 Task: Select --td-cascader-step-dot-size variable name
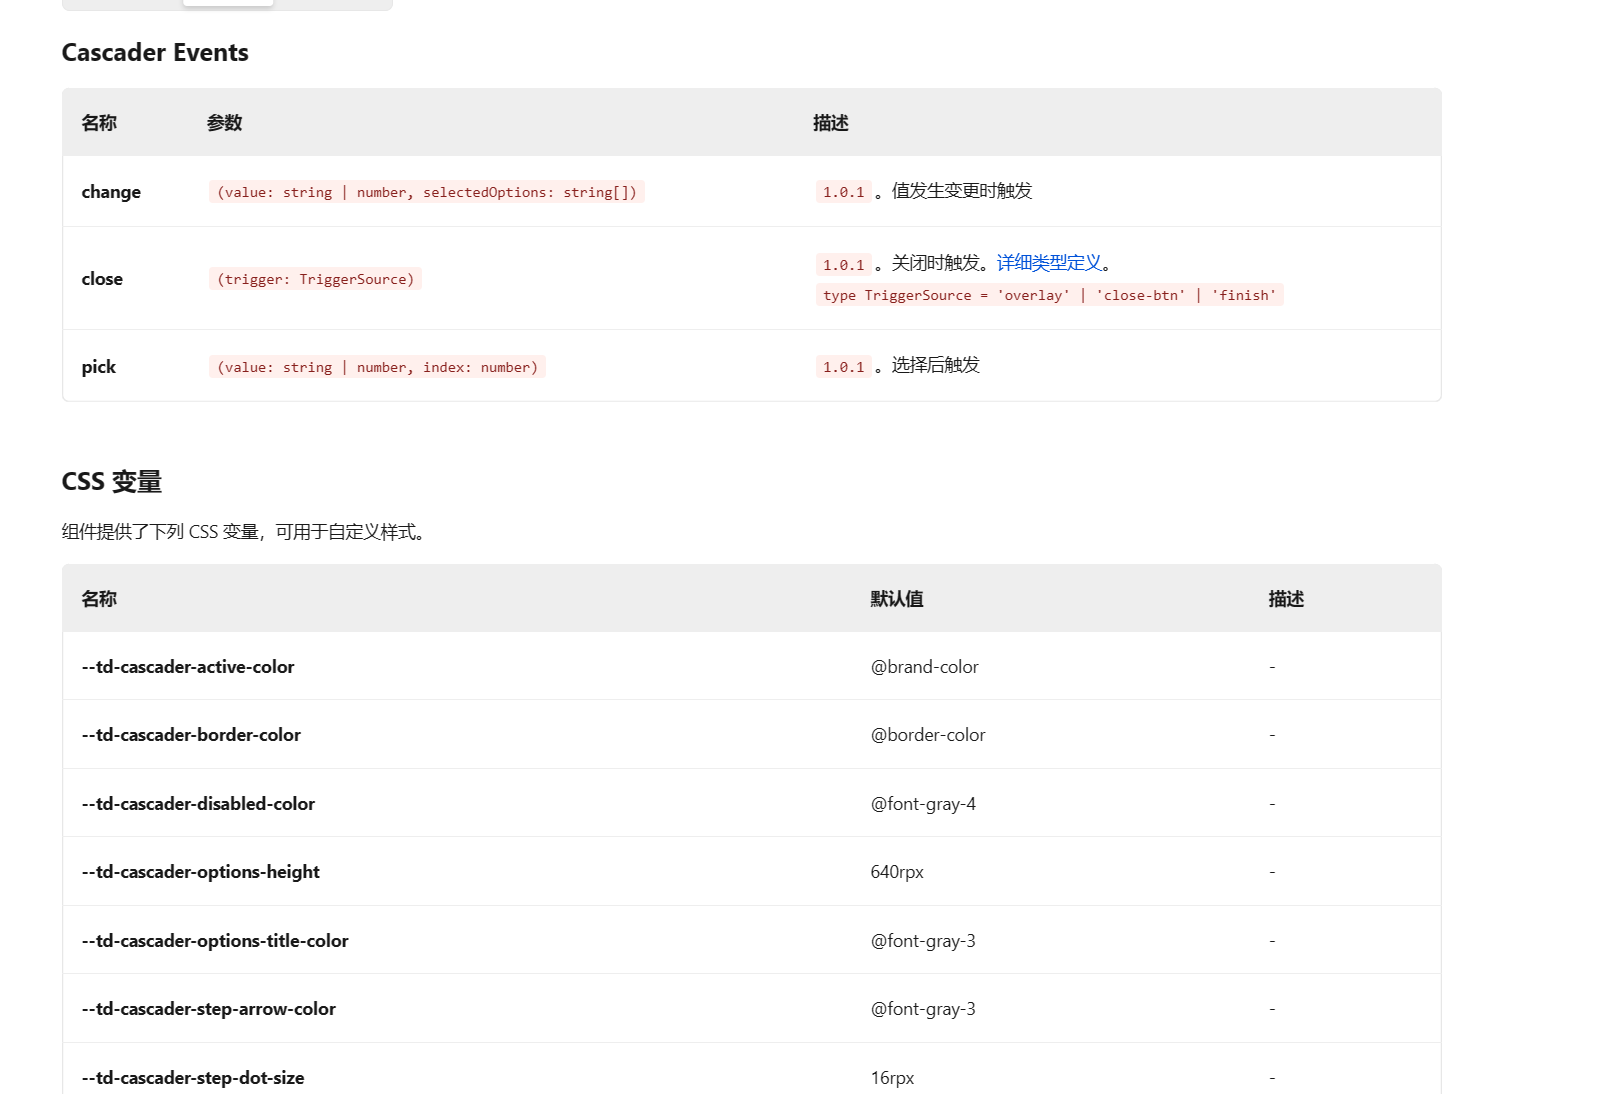coord(193,1078)
